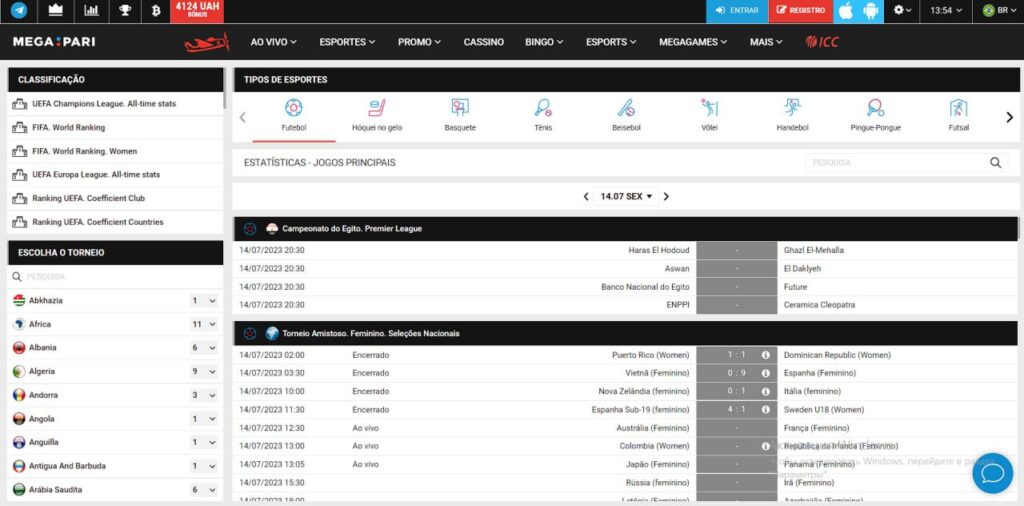Click the Apple app download icon
Viewport: 1024px width, 506px height.
(x=845, y=11)
